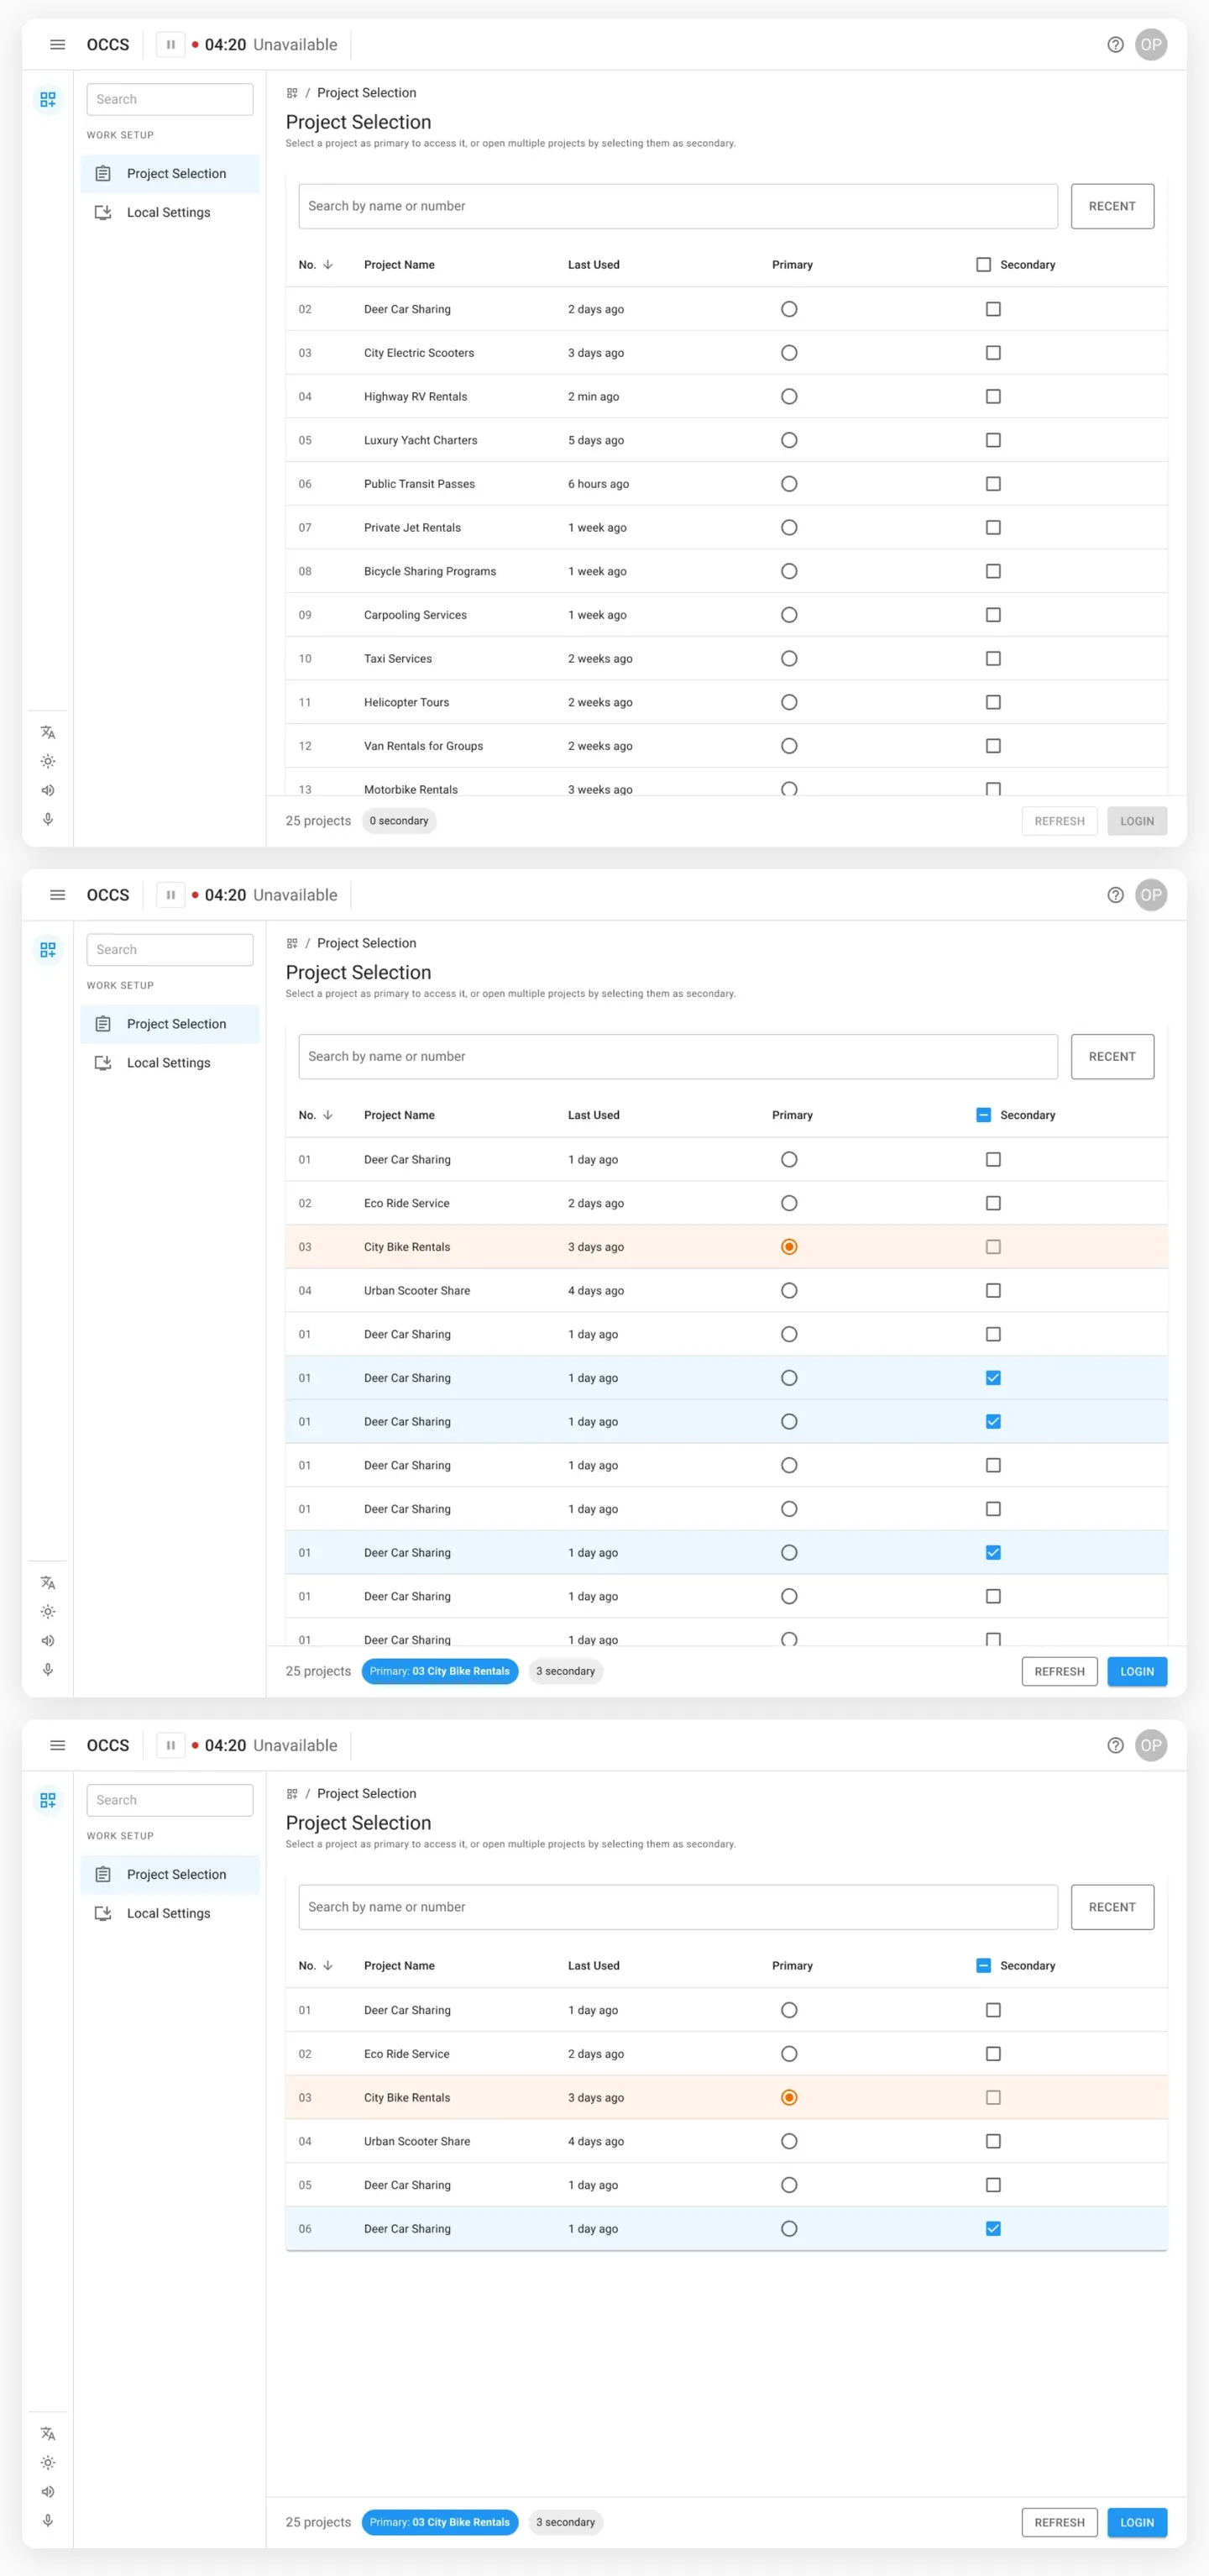Click REFRESH in the middle panel footer
This screenshot has width=1209, height=2576.
(x=1059, y=1671)
